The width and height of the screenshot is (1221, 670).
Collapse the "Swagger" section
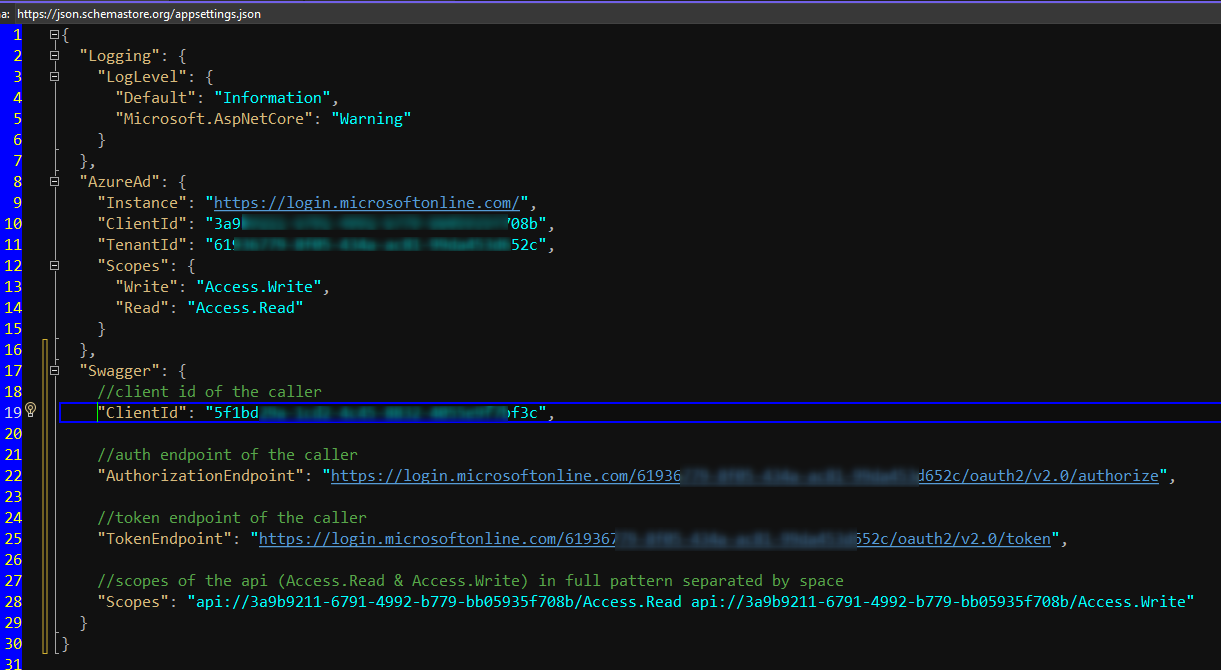pyautogui.click(x=55, y=371)
